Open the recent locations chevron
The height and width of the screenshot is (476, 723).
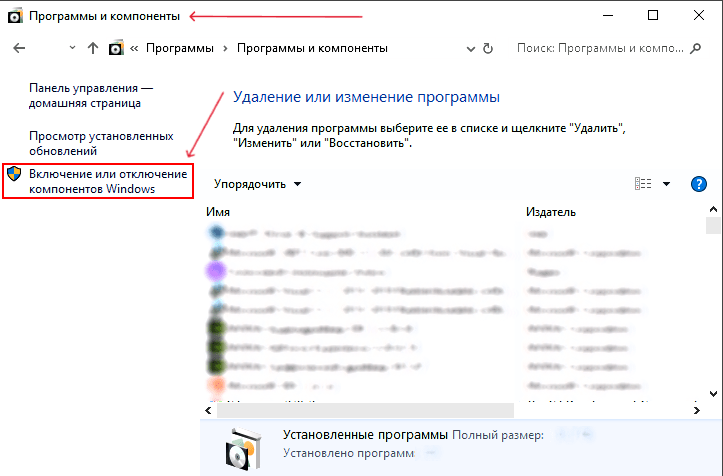(x=72, y=48)
